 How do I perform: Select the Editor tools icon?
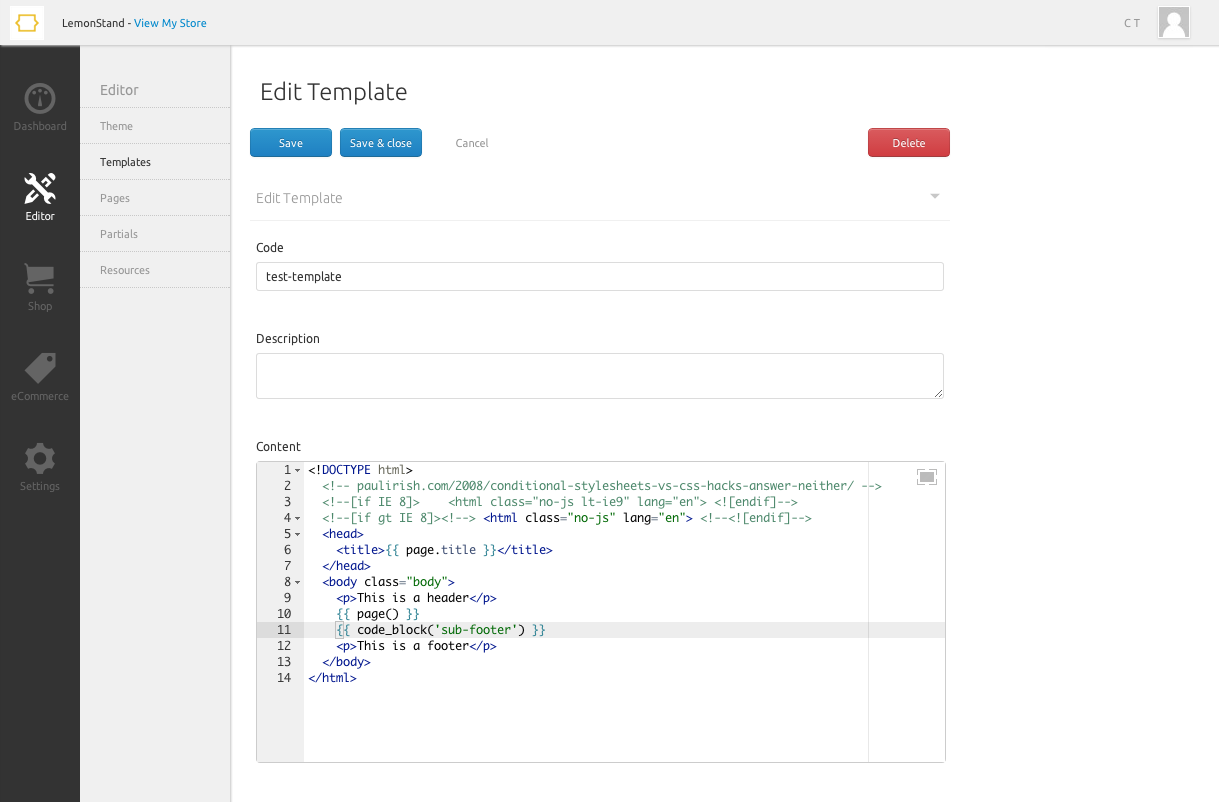[x=40, y=188]
